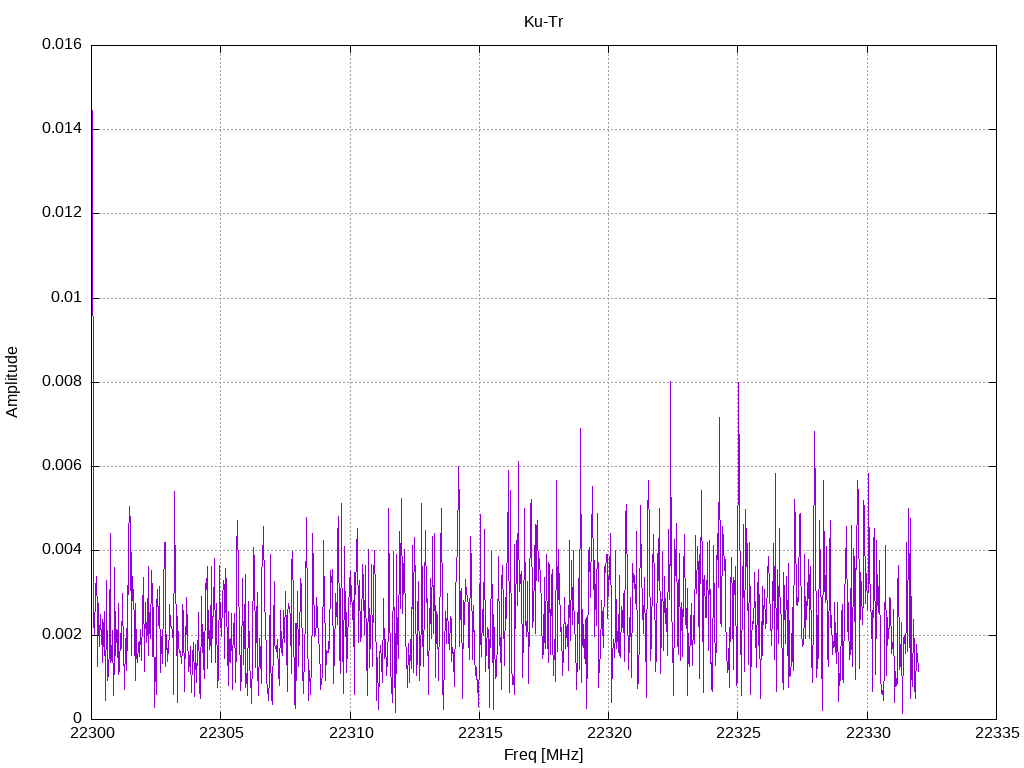Click the 0.01 y-axis tick label

(67, 298)
